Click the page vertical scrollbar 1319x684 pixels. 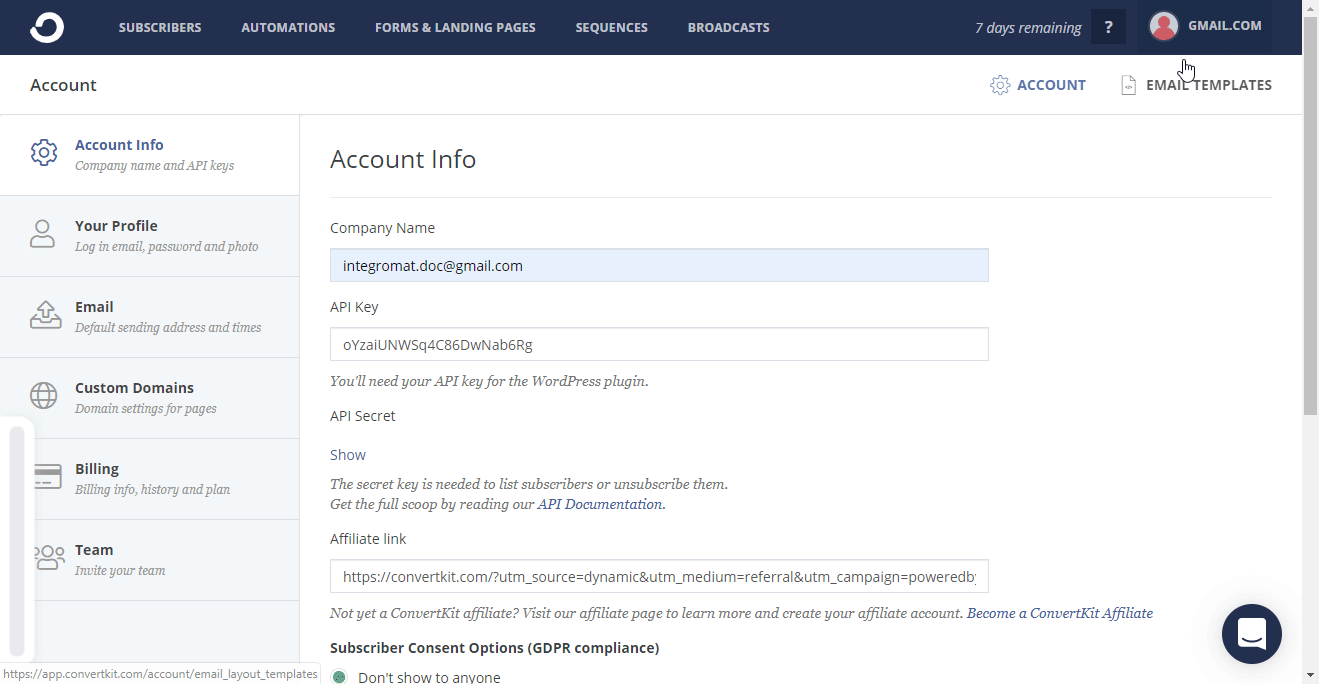(x=1310, y=215)
